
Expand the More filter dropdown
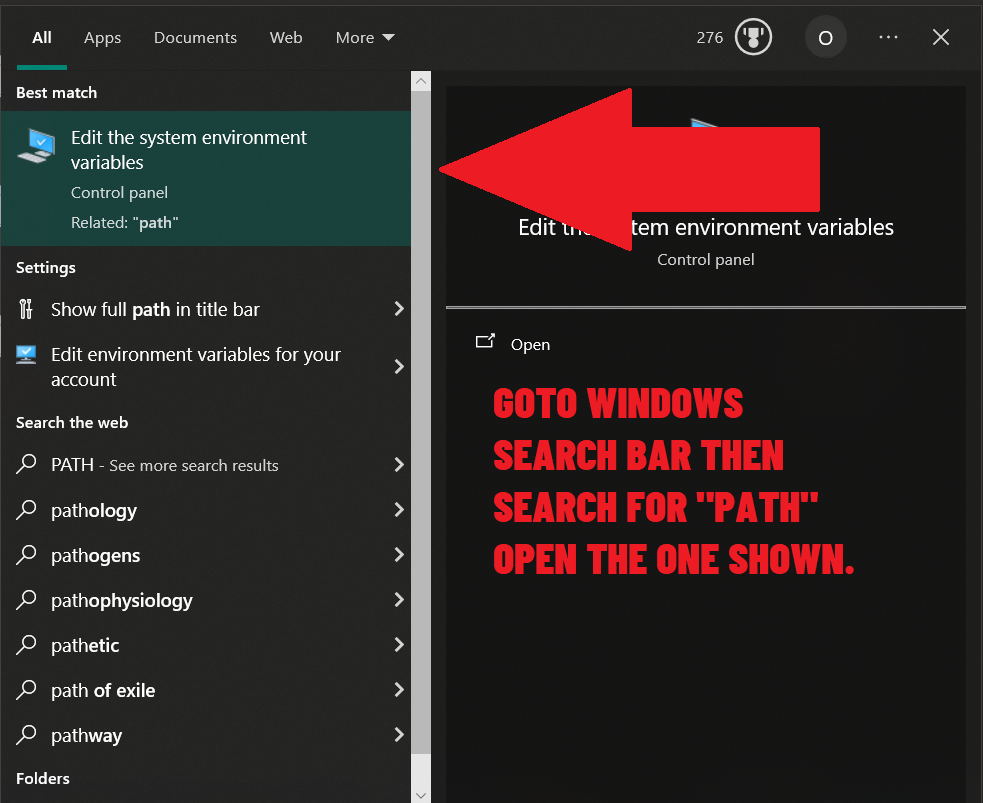pos(365,38)
